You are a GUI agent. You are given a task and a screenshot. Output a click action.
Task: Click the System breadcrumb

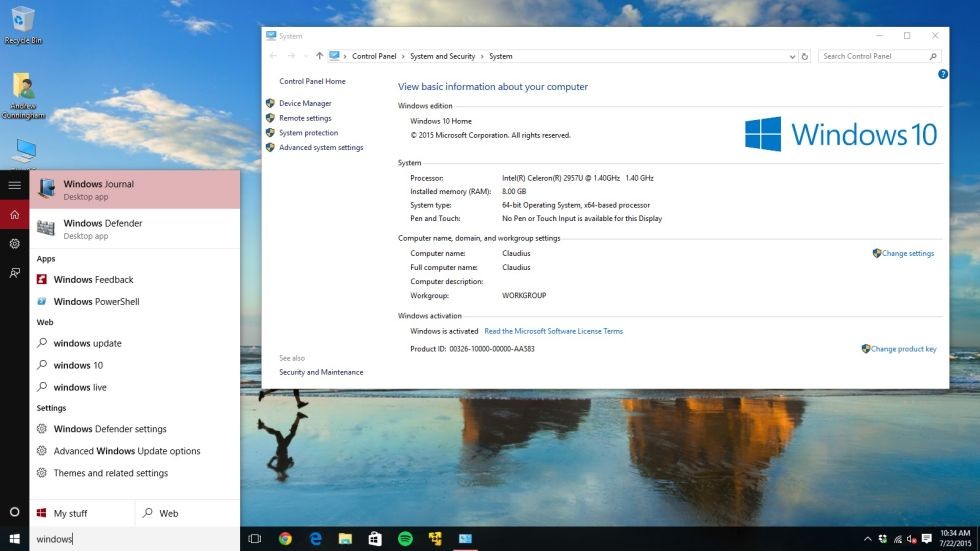coord(501,56)
